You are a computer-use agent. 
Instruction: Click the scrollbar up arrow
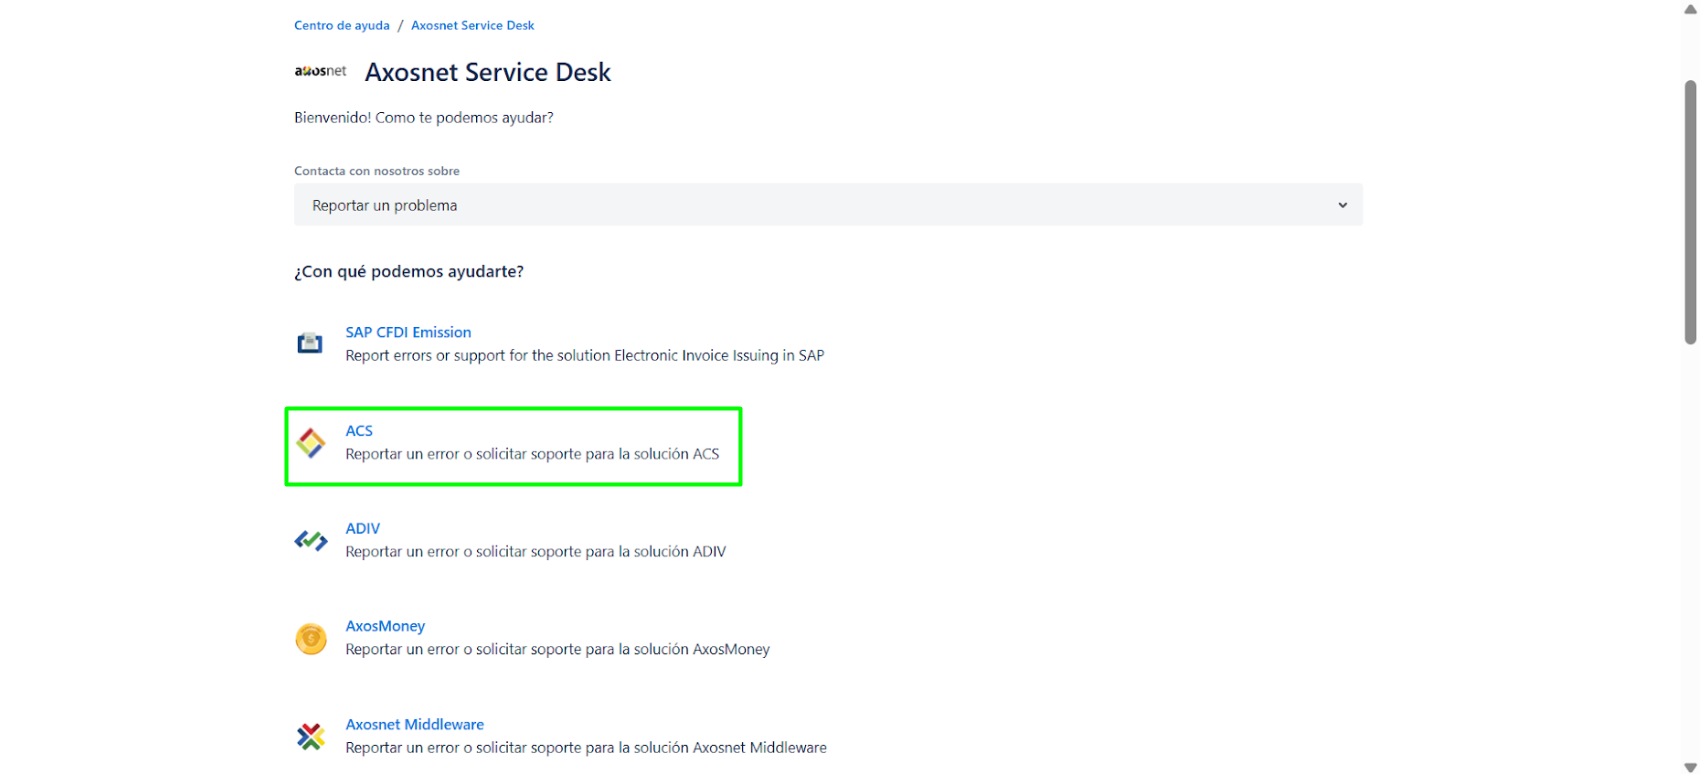coord(1690,9)
